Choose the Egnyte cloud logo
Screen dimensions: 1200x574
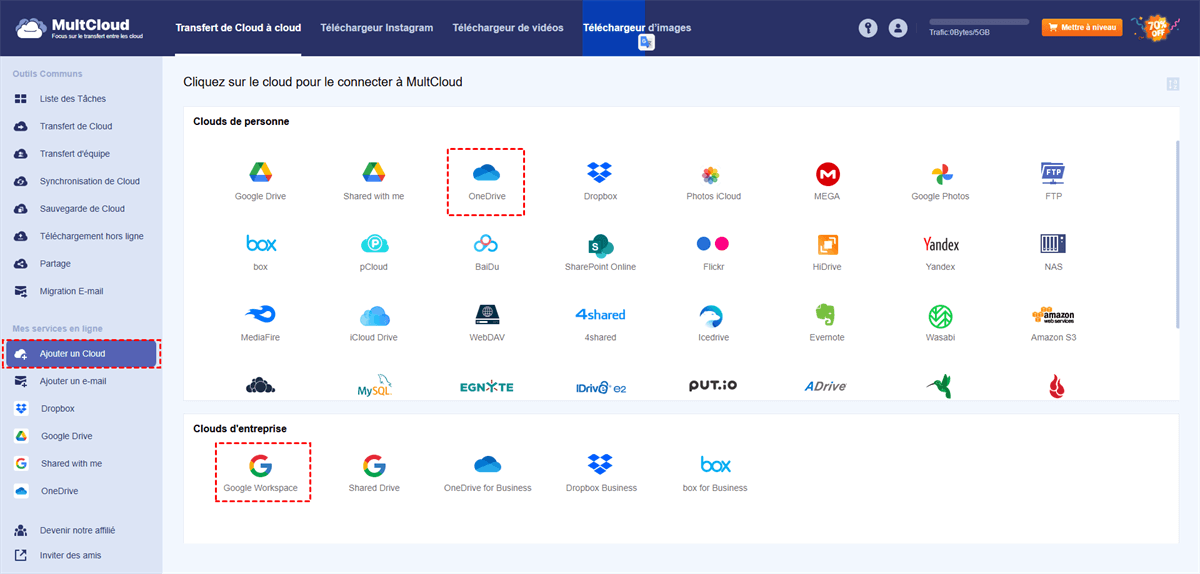coord(486,386)
